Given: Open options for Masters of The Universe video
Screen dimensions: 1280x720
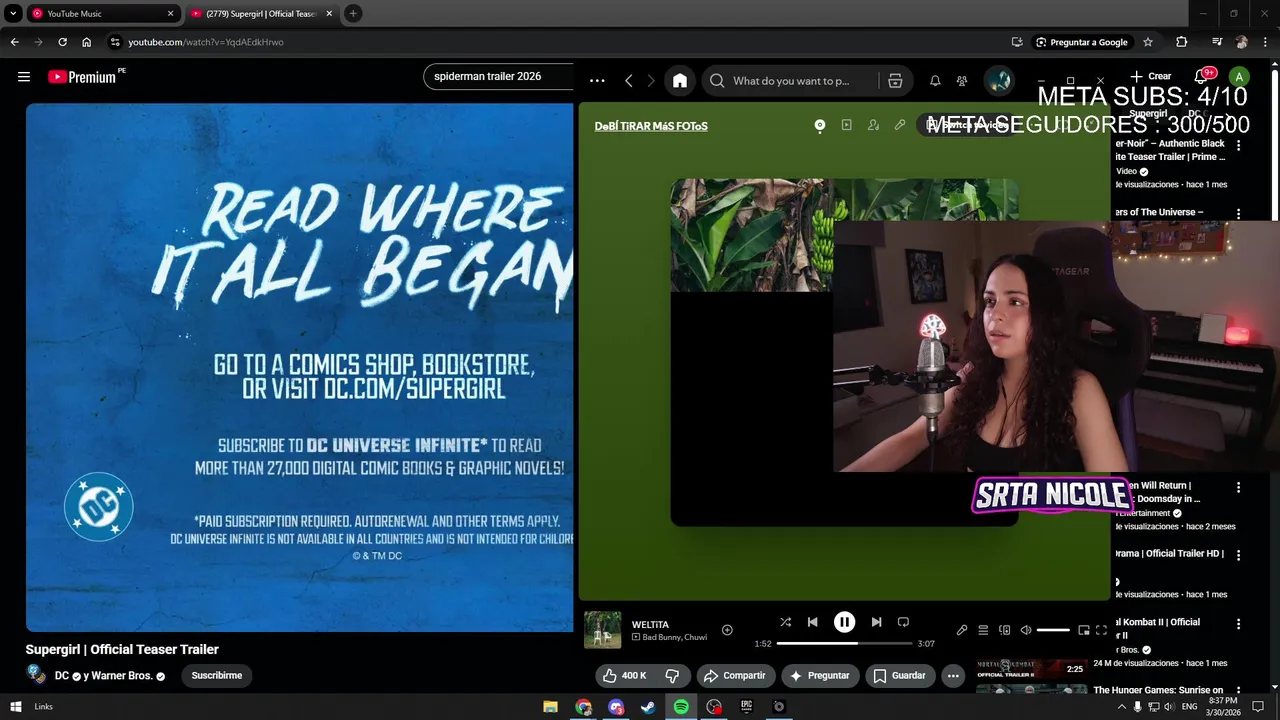Looking at the screenshot, I should tap(1238, 214).
